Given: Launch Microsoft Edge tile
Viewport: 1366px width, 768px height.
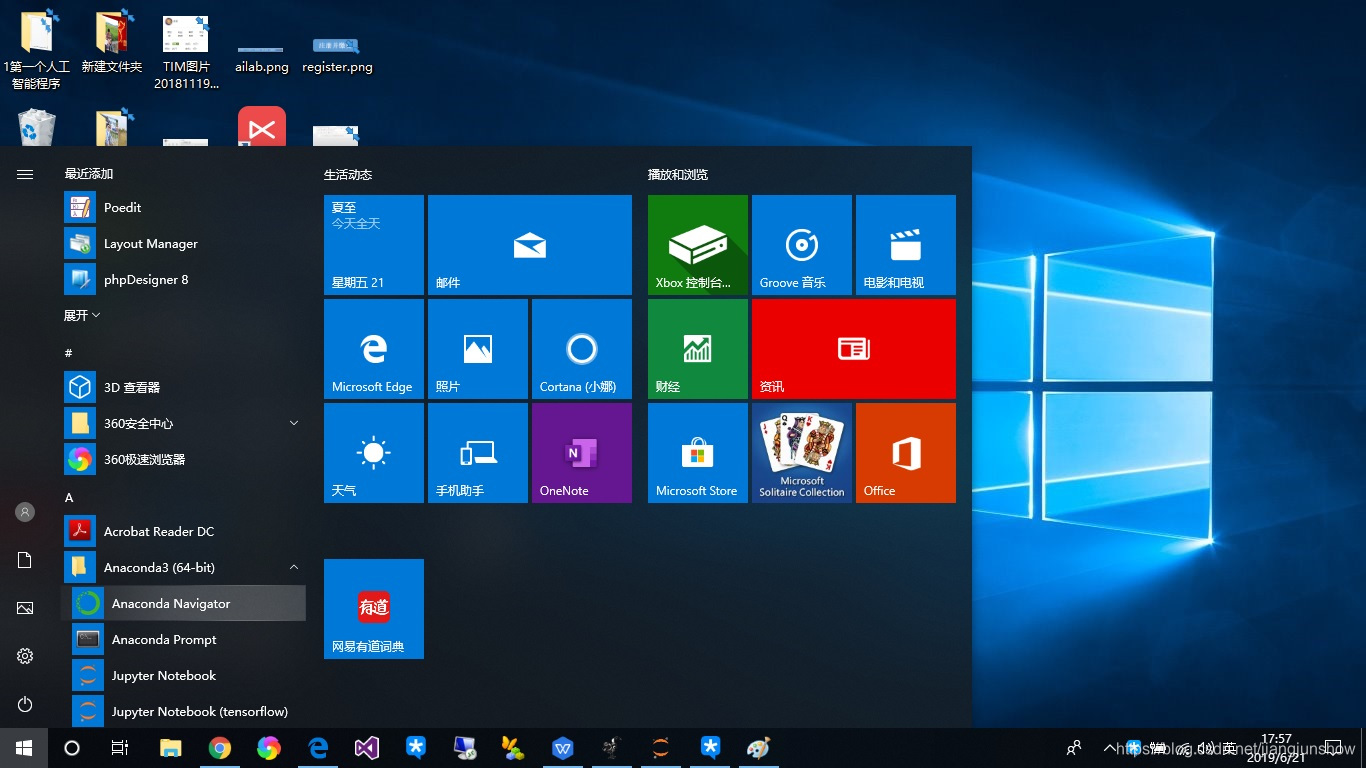Looking at the screenshot, I should coord(374,349).
